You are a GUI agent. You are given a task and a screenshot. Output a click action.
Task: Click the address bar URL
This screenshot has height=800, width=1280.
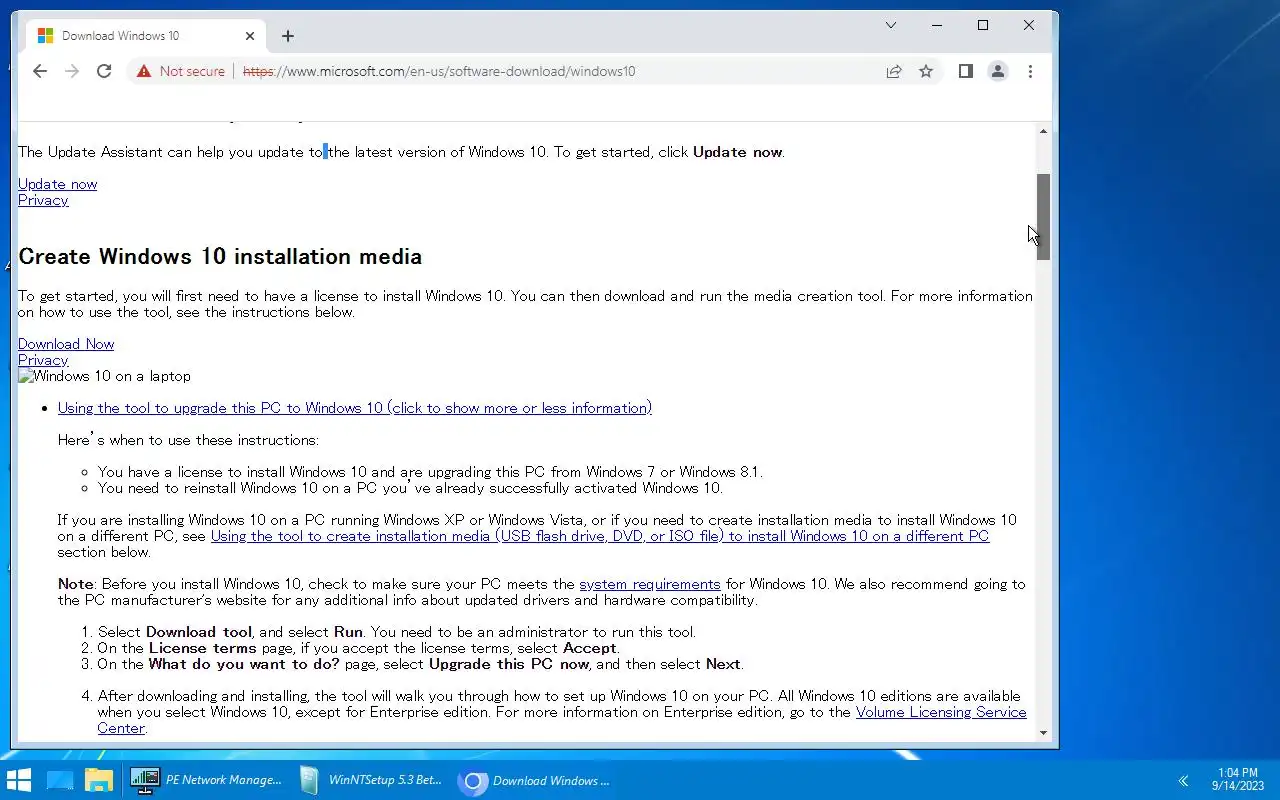(439, 71)
